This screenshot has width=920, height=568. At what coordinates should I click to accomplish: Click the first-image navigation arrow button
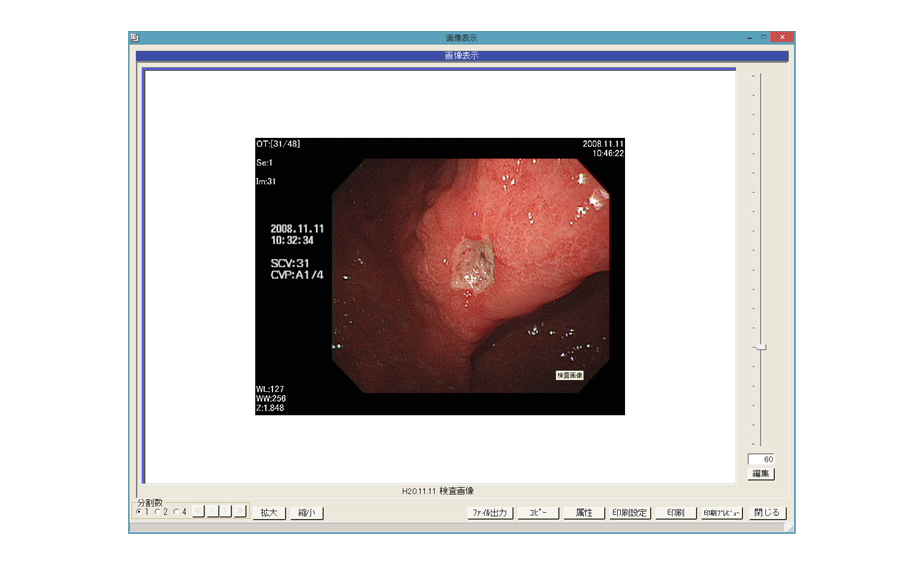198,512
